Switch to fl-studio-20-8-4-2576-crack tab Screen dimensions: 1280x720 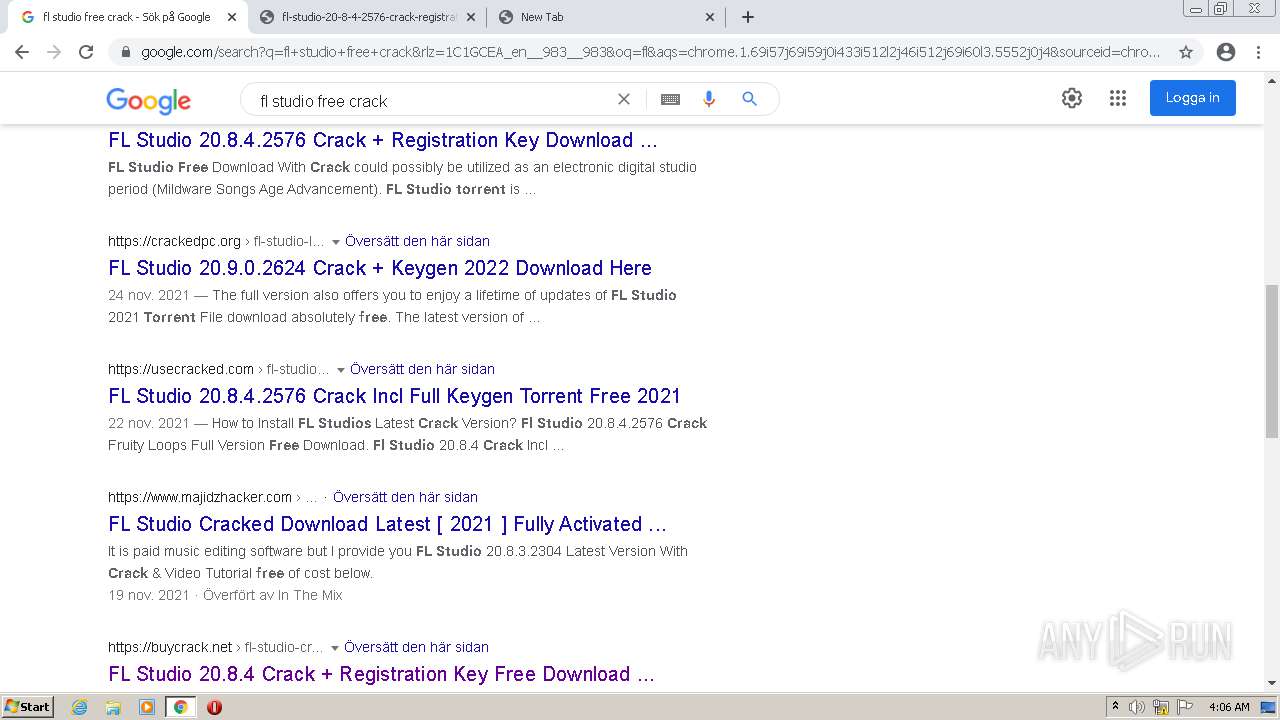point(366,17)
